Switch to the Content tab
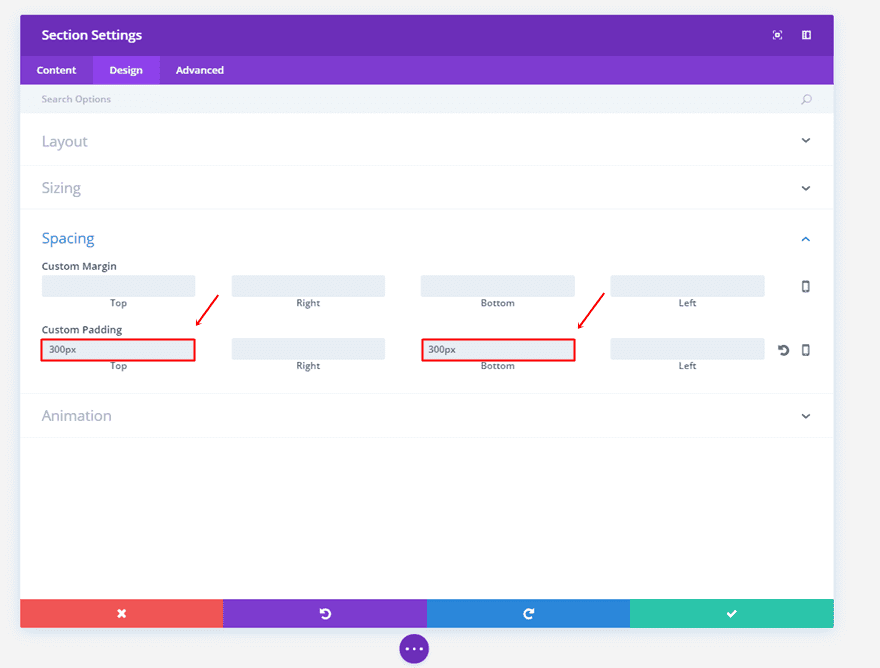880x668 pixels. (x=56, y=70)
